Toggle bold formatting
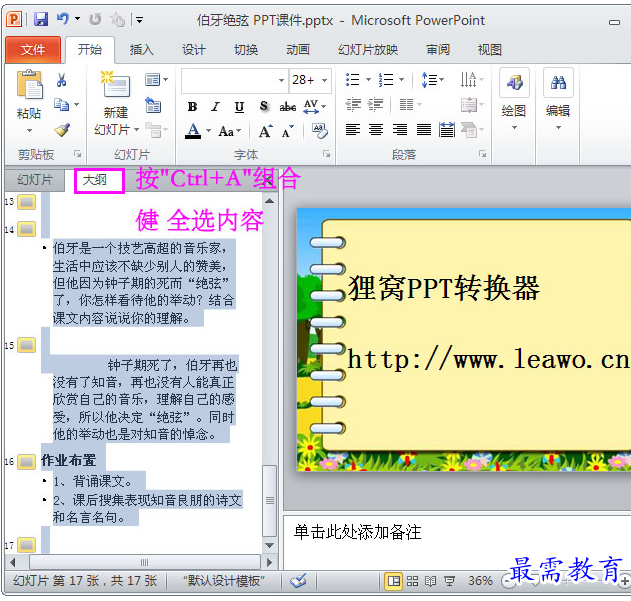631x601 pixels. 192,107
